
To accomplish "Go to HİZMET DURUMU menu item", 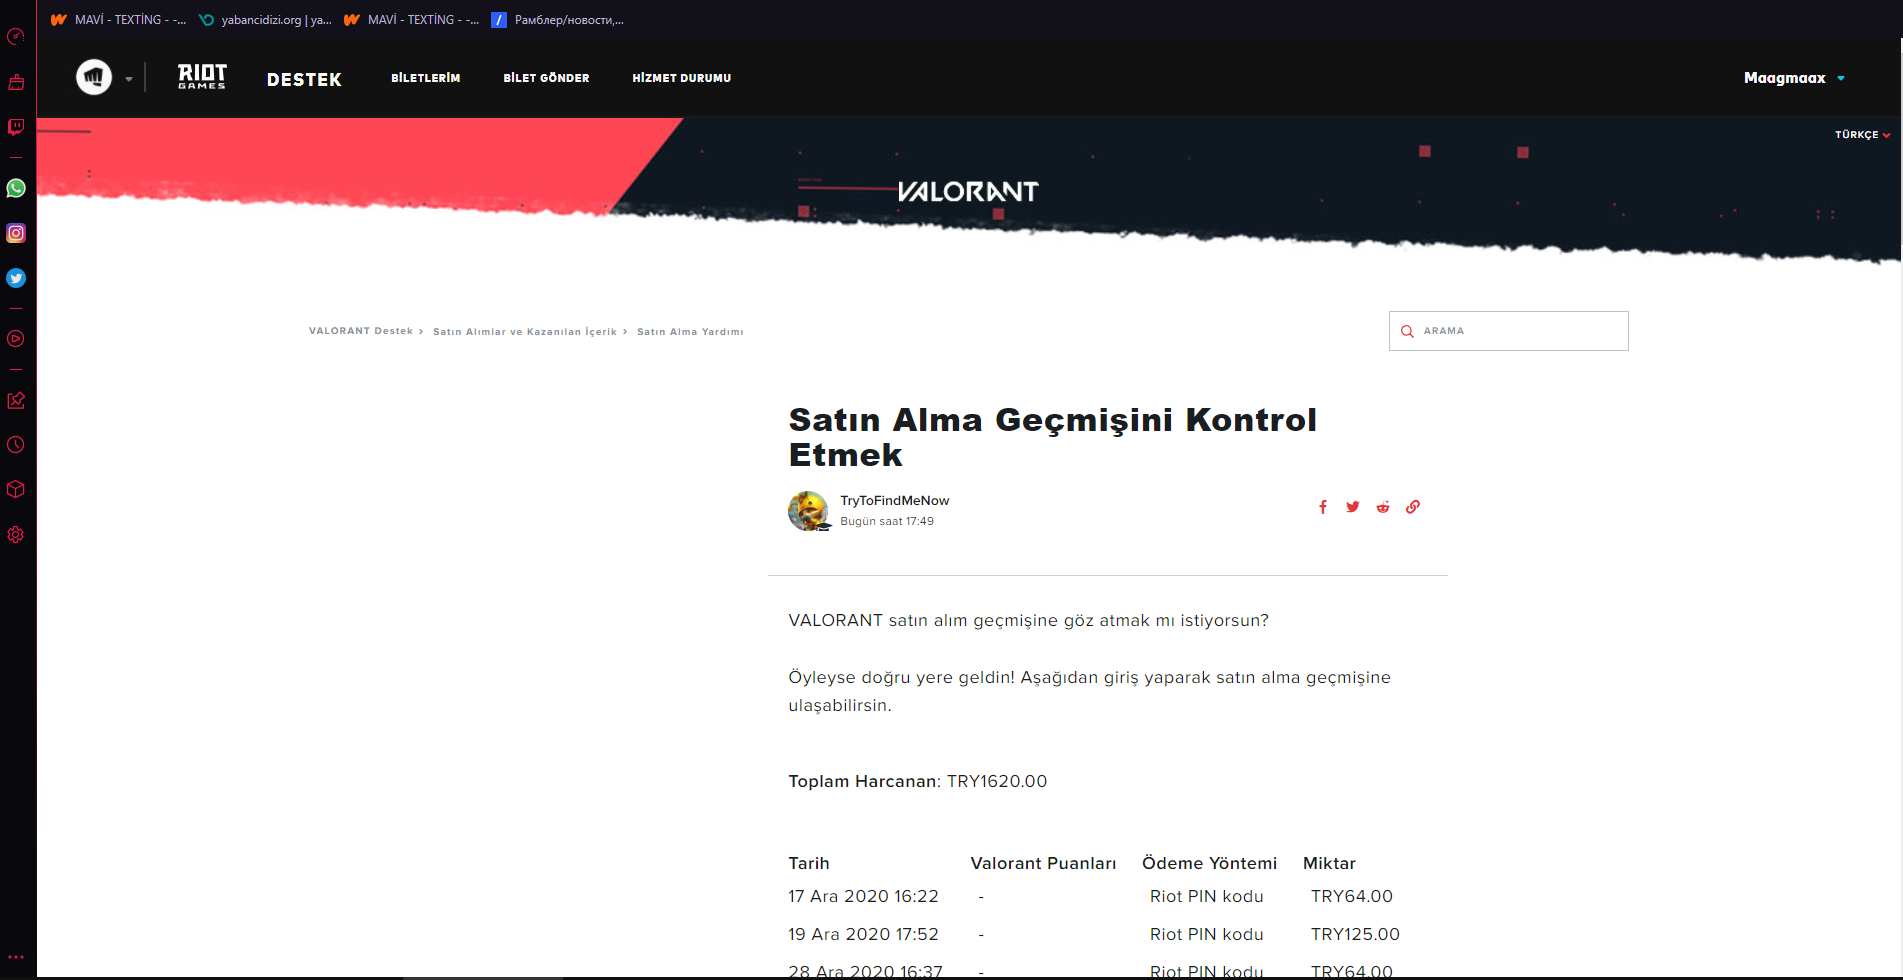I will click(682, 78).
